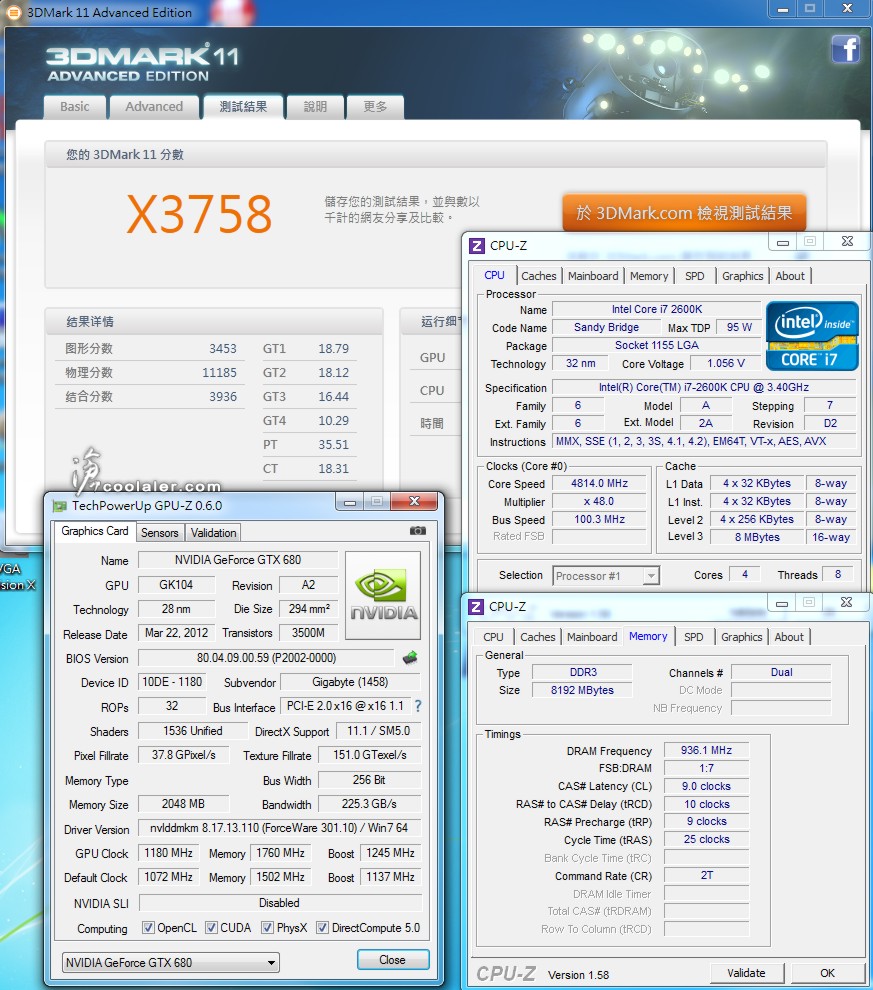Click the Bandwidth value 225.3 GB/s
This screenshot has width=873, height=990.
point(369,804)
